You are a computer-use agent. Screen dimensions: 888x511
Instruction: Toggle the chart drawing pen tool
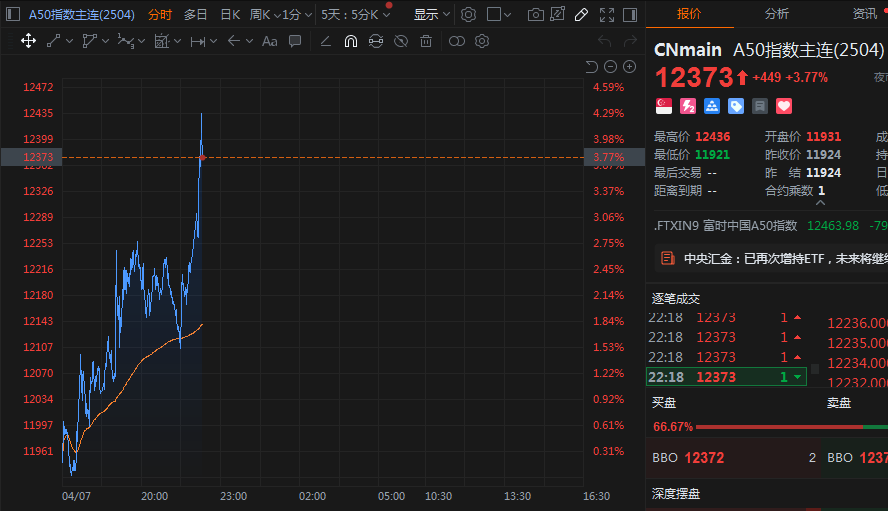[582, 15]
